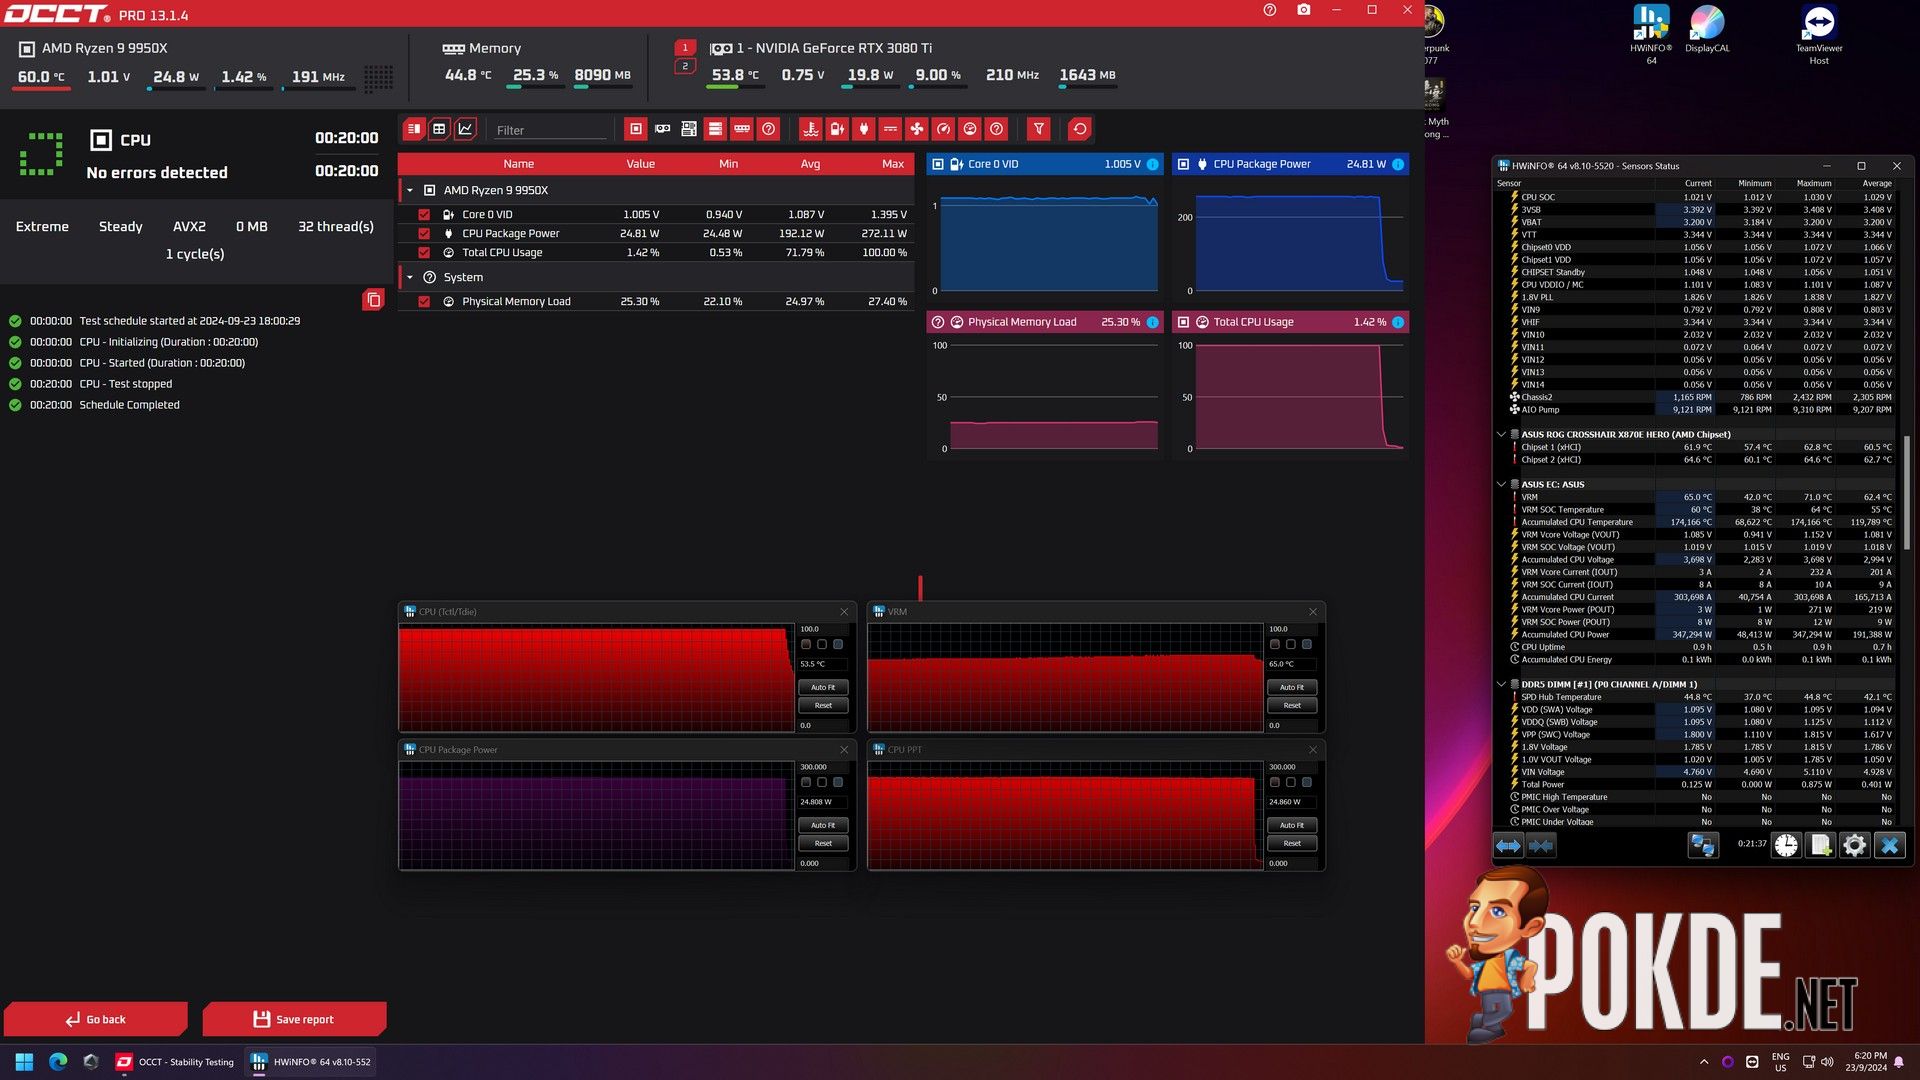Switch to the graph-only view icon

point(466,129)
